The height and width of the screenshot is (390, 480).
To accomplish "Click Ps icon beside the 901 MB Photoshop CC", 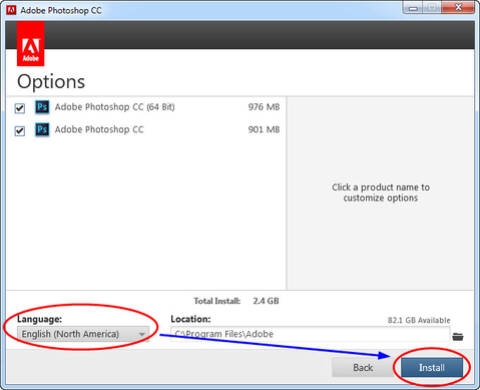I will click(42, 129).
